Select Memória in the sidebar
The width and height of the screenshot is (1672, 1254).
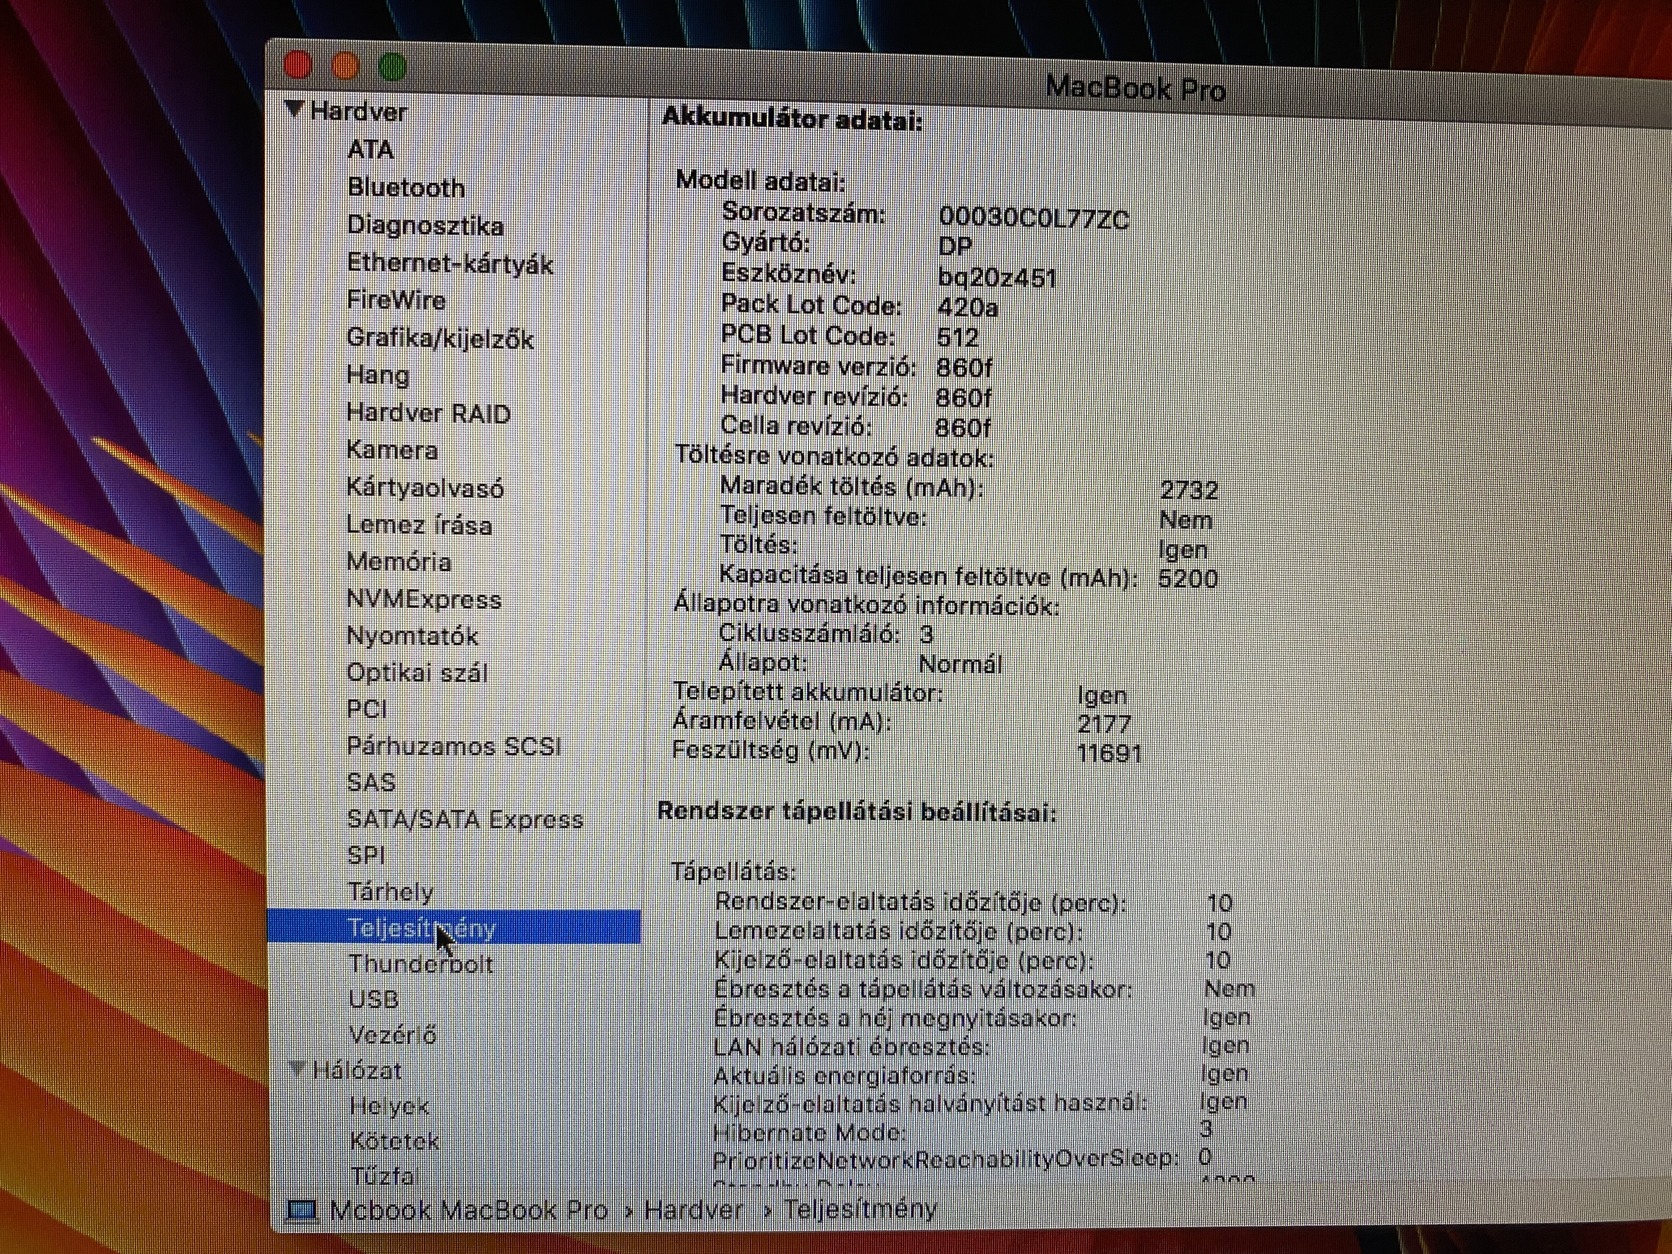pyautogui.click(x=398, y=562)
